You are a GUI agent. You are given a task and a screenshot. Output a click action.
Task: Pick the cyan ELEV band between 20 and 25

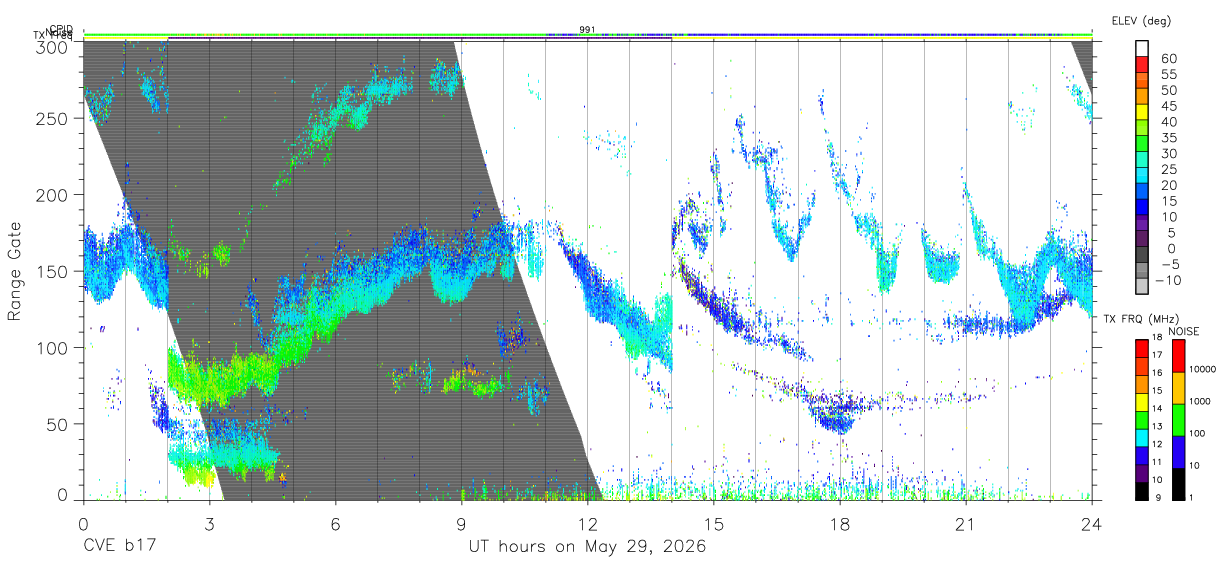coord(1143,177)
